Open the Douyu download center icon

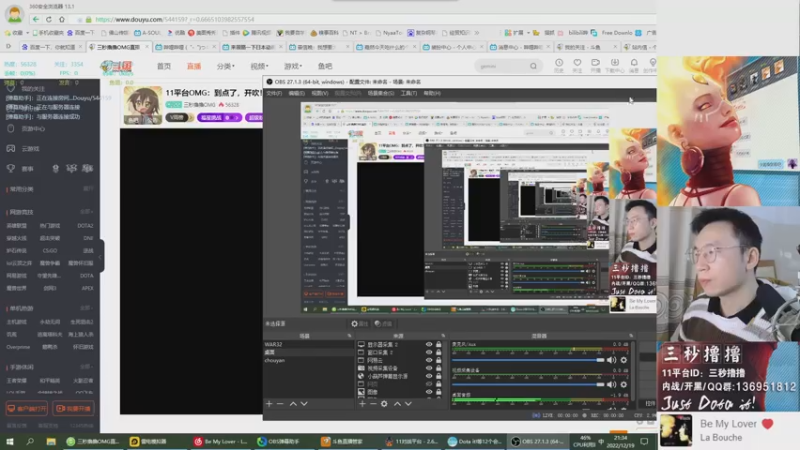coord(615,62)
